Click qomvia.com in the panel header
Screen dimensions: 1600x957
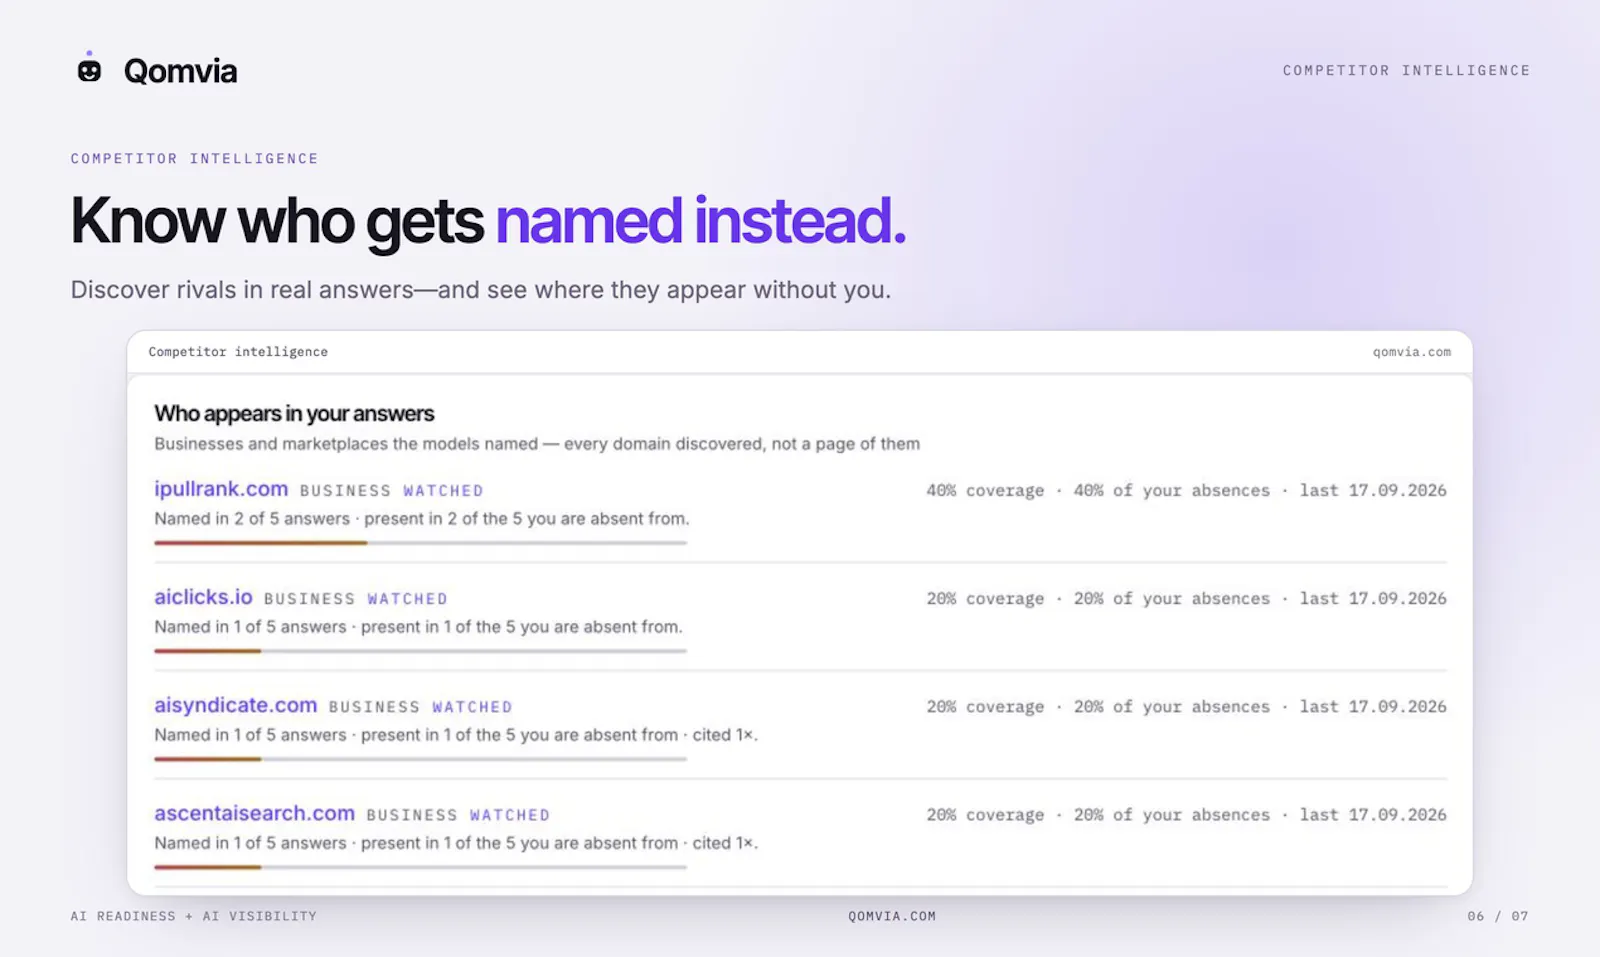[1411, 352]
